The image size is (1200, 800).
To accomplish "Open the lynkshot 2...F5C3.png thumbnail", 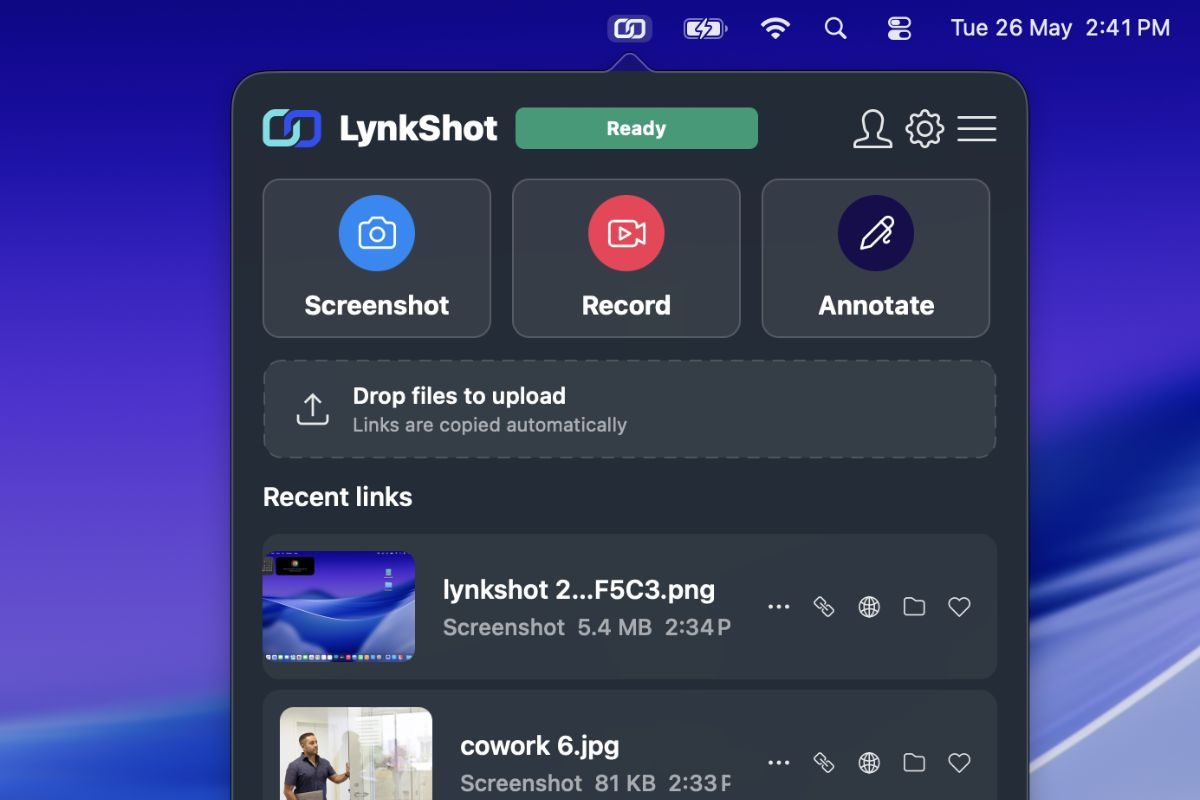I will coord(339,606).
